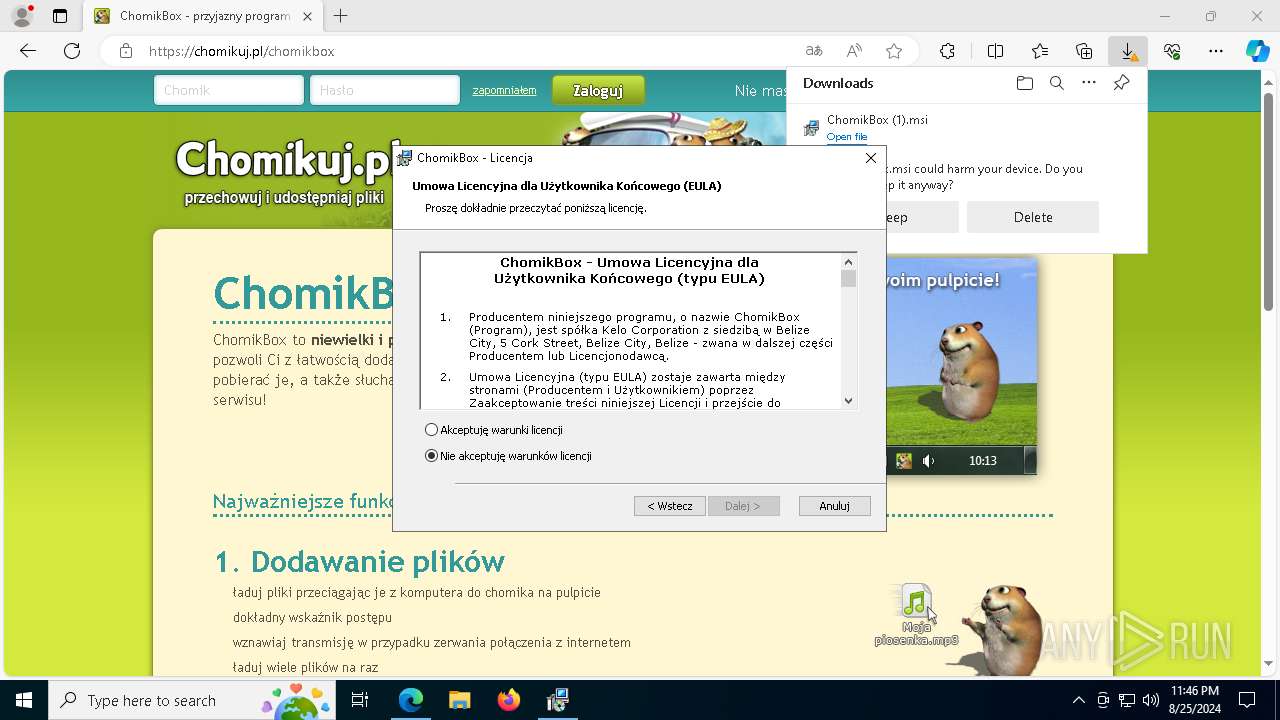Open the Collections icon
Screen dimensions: 1280x720
click(1084, 51)
